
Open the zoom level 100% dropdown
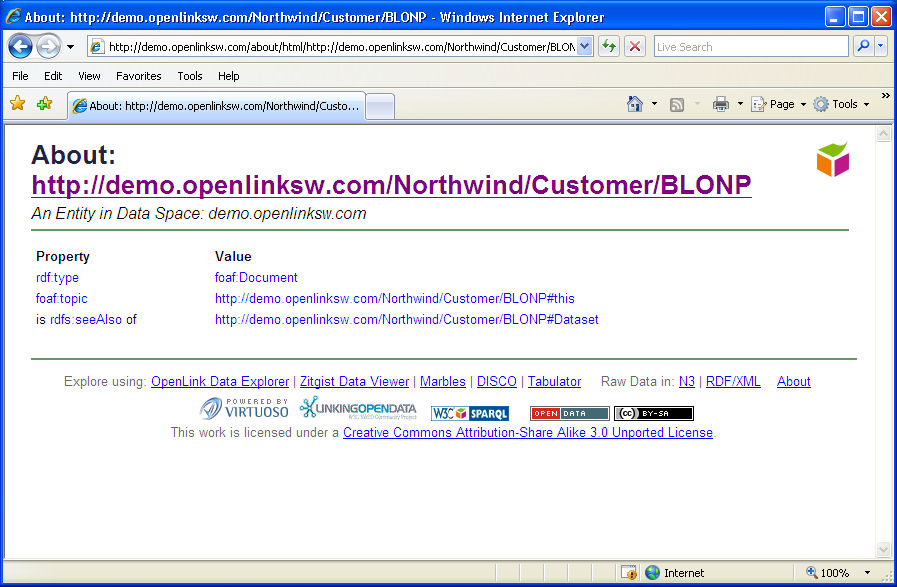click(867, 573)
